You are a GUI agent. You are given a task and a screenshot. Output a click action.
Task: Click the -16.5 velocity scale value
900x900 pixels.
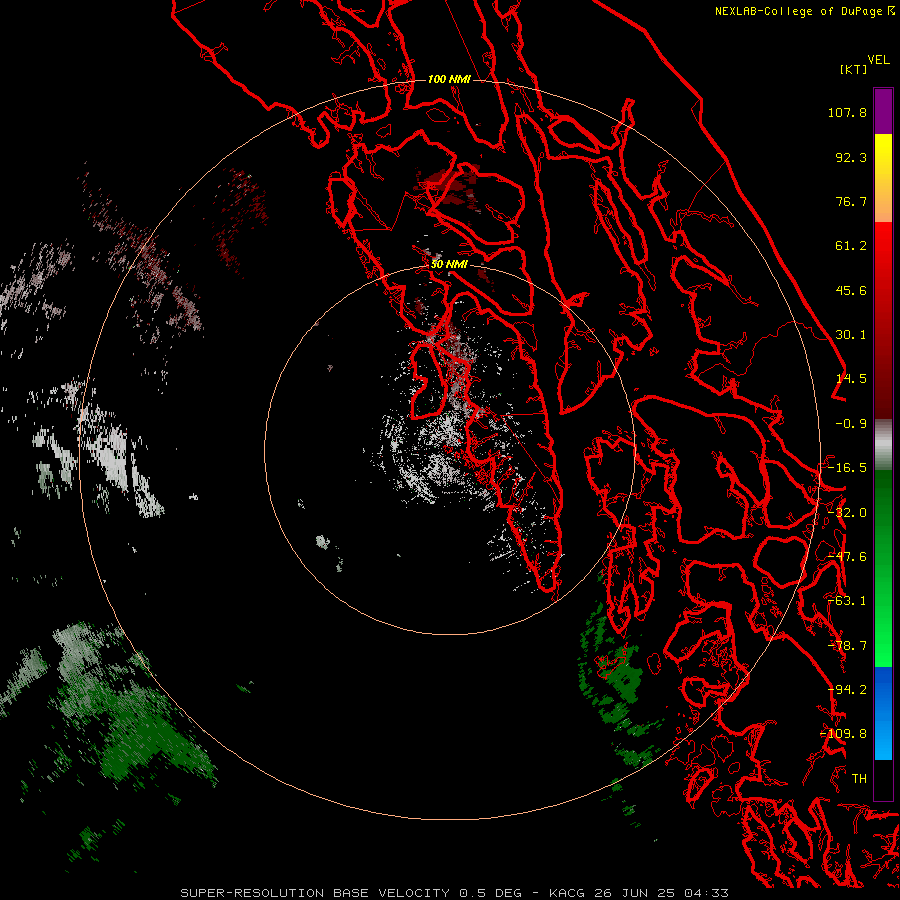(847, 468)
